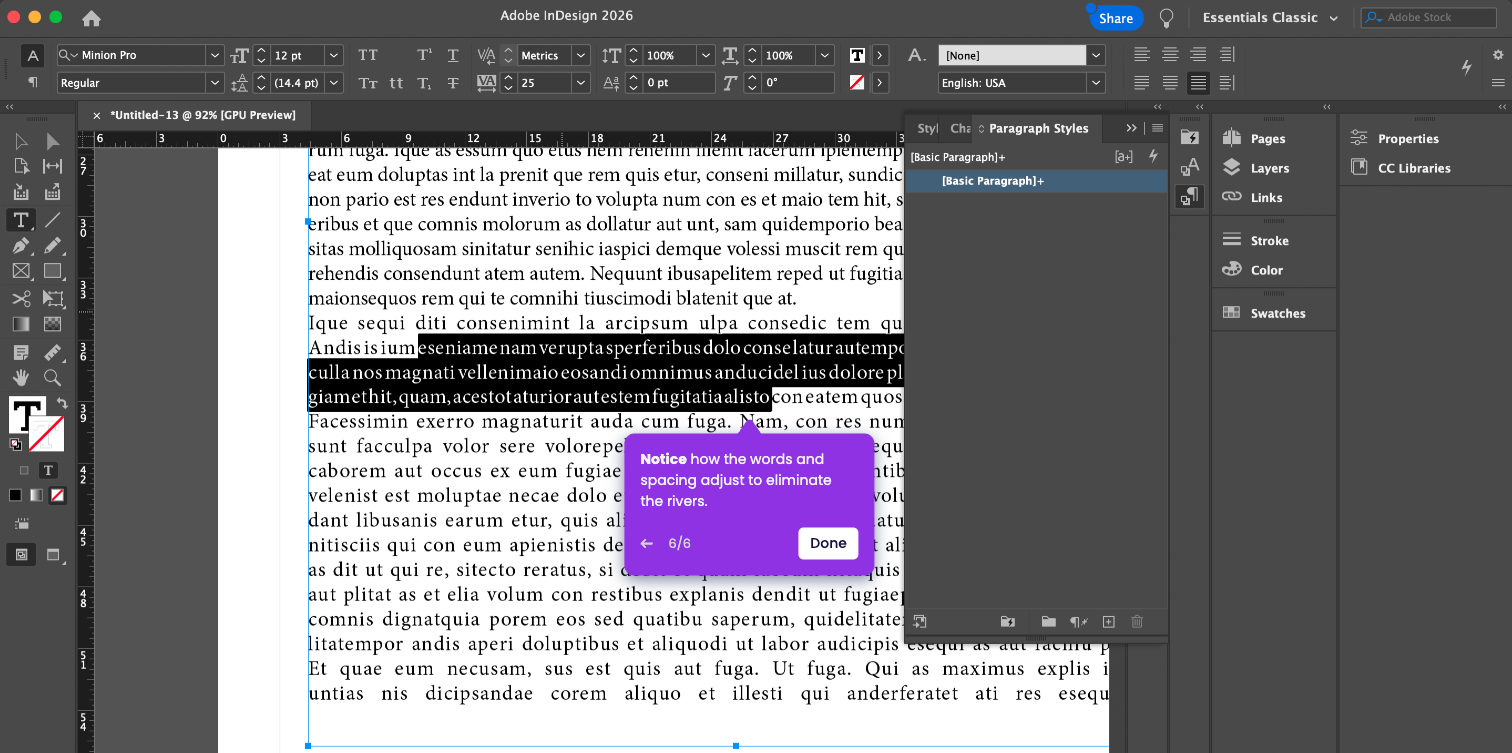Select the Pen tool
1512x753 pixels.
[21, 245]
